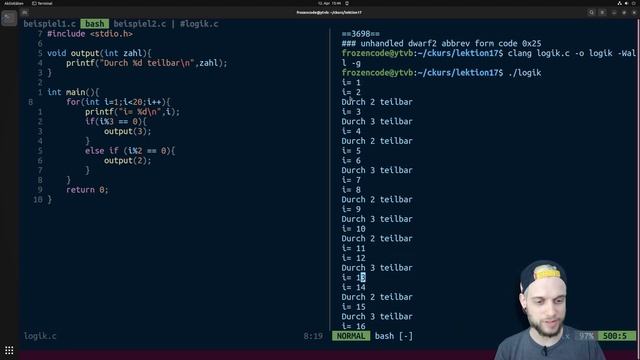Select the highlighted bash vim tab
The width and height of the screenshot is (640, 360).
tap(94, 24)
